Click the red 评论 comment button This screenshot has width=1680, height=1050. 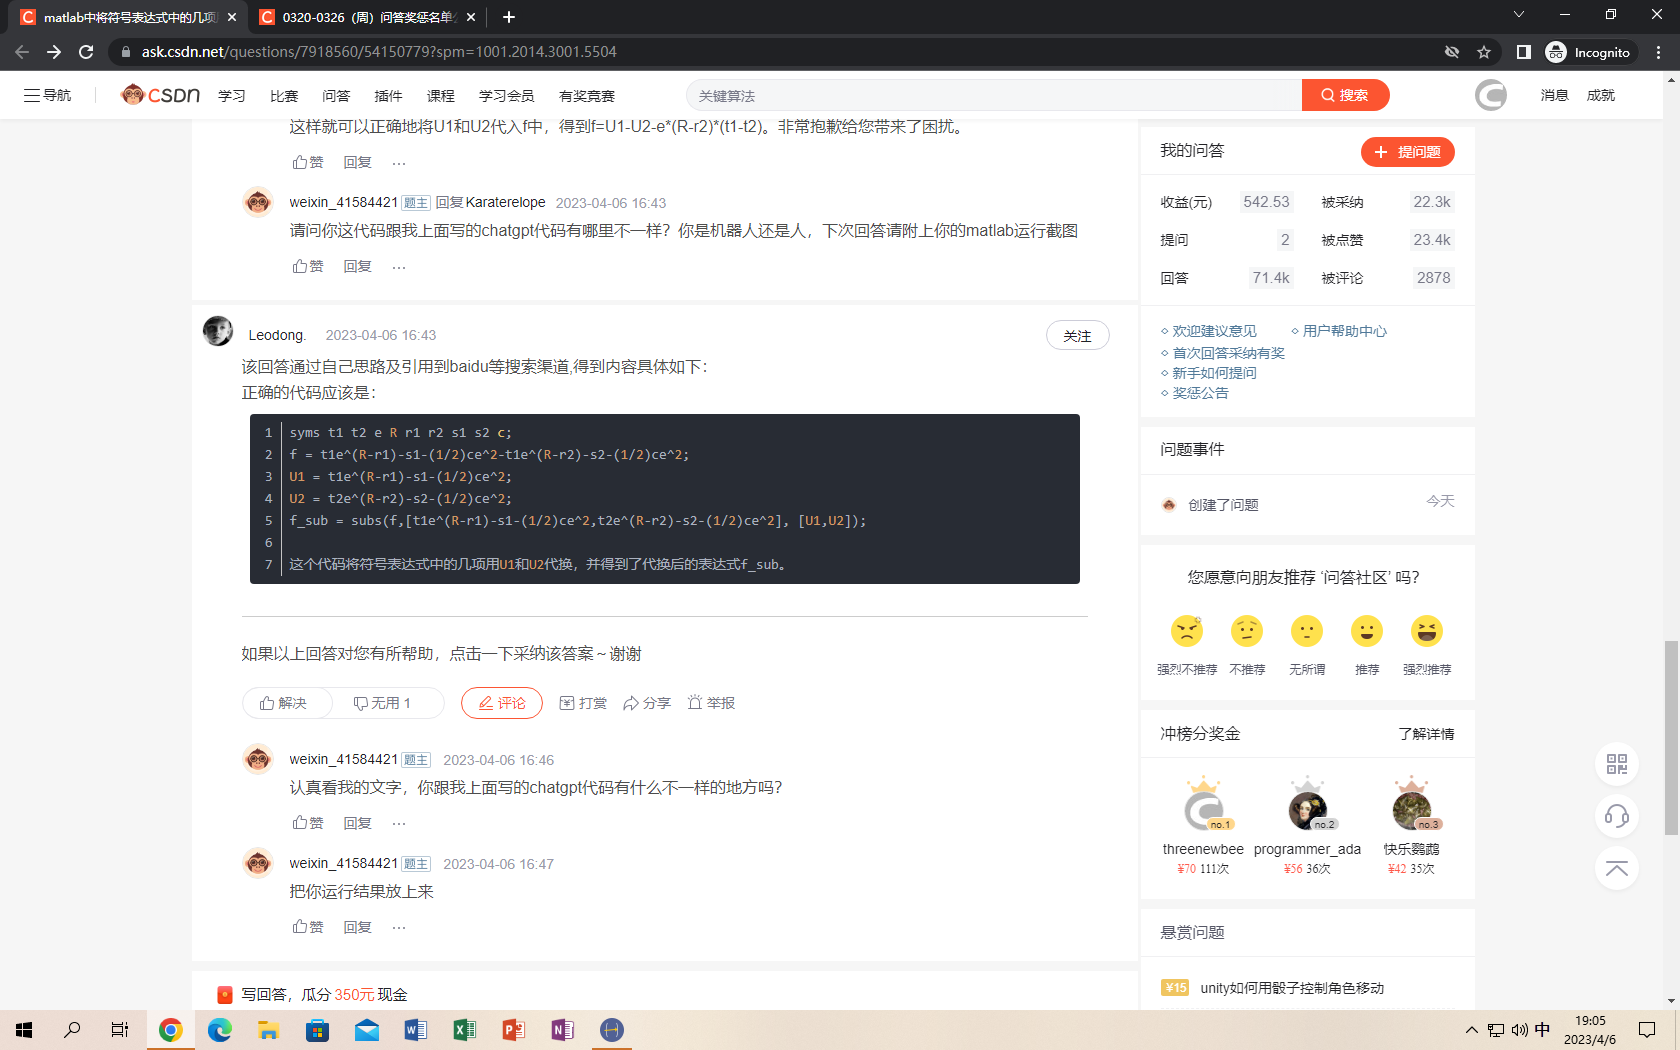pos(502,703)
